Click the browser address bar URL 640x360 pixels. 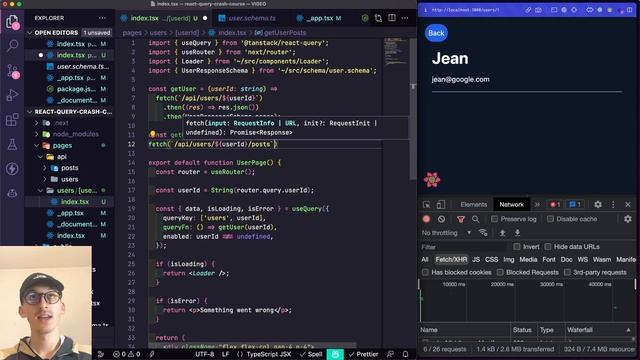pos(465,10)
